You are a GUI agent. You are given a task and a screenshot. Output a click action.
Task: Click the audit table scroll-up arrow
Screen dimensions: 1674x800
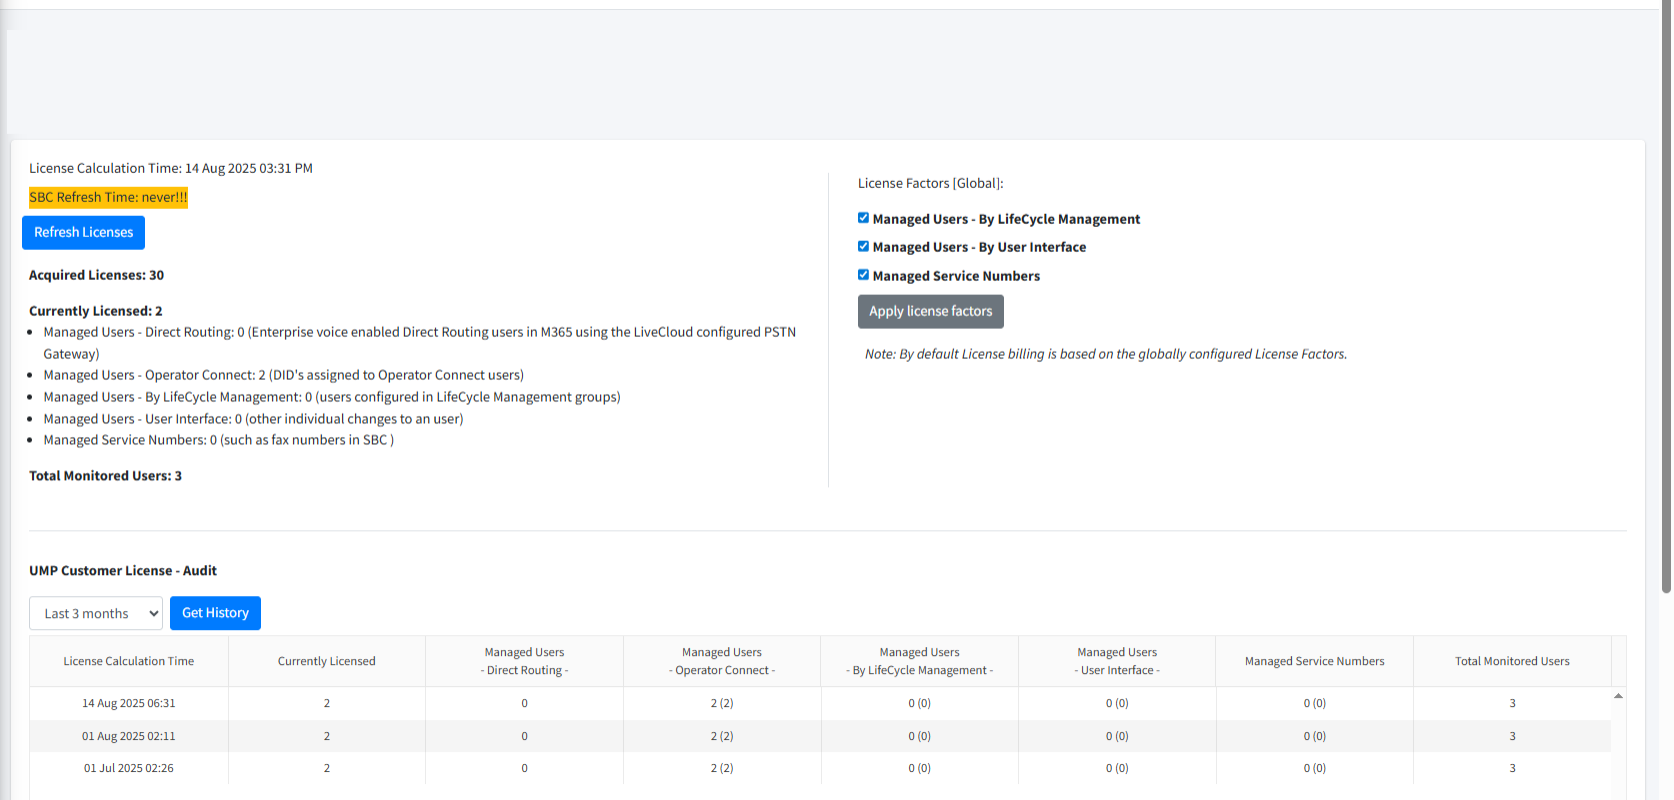(x=1618, y=696)
